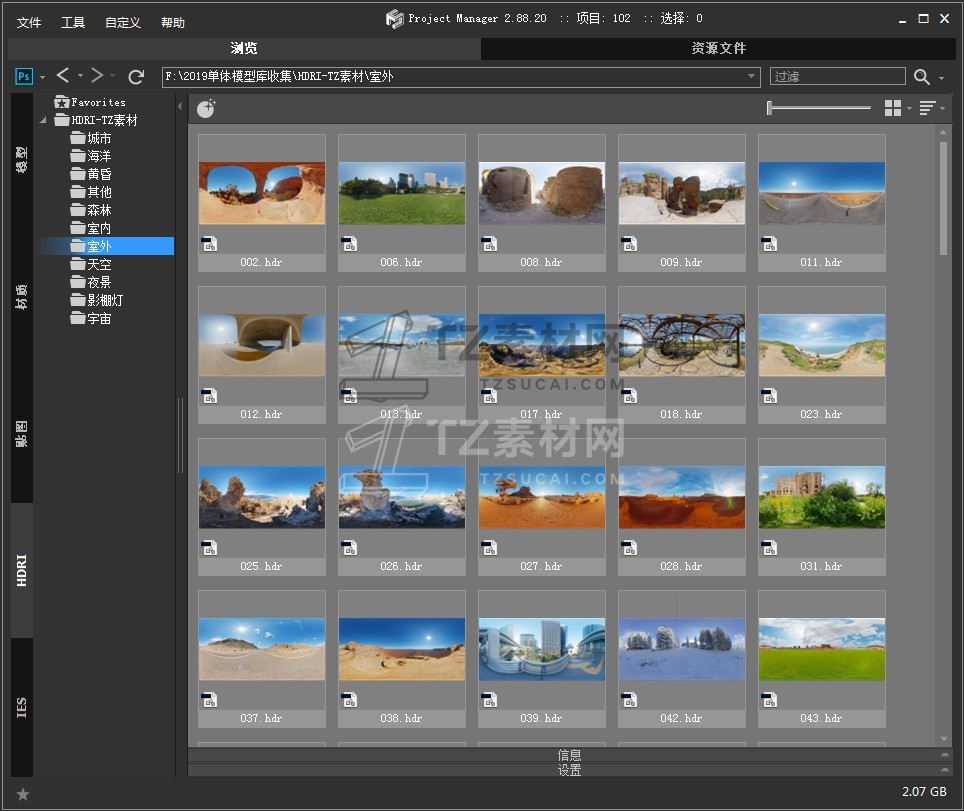Open the 其他 folder
This screenshot has height=811, width=964.
point(91,192)
